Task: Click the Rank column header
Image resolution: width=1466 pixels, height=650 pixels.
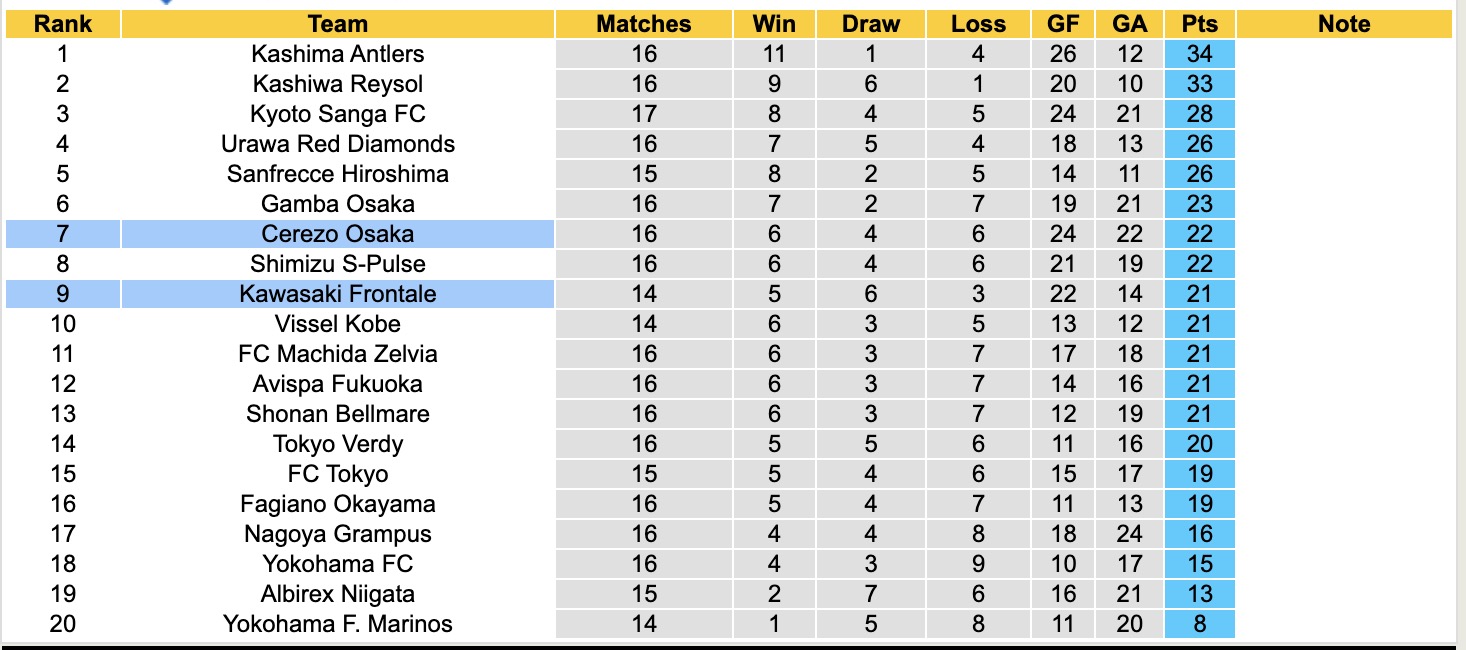Action: coord(62,24)
